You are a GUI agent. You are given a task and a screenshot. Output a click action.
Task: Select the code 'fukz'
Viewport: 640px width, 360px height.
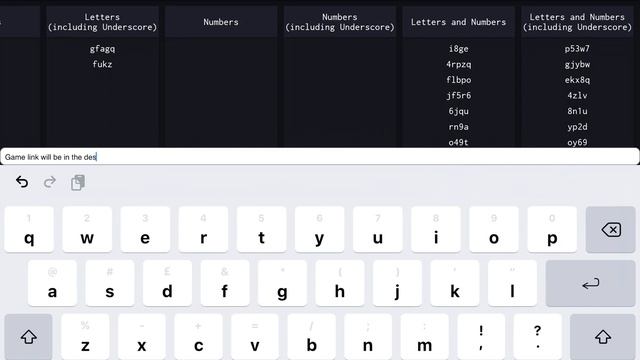[x=102, y=64]
